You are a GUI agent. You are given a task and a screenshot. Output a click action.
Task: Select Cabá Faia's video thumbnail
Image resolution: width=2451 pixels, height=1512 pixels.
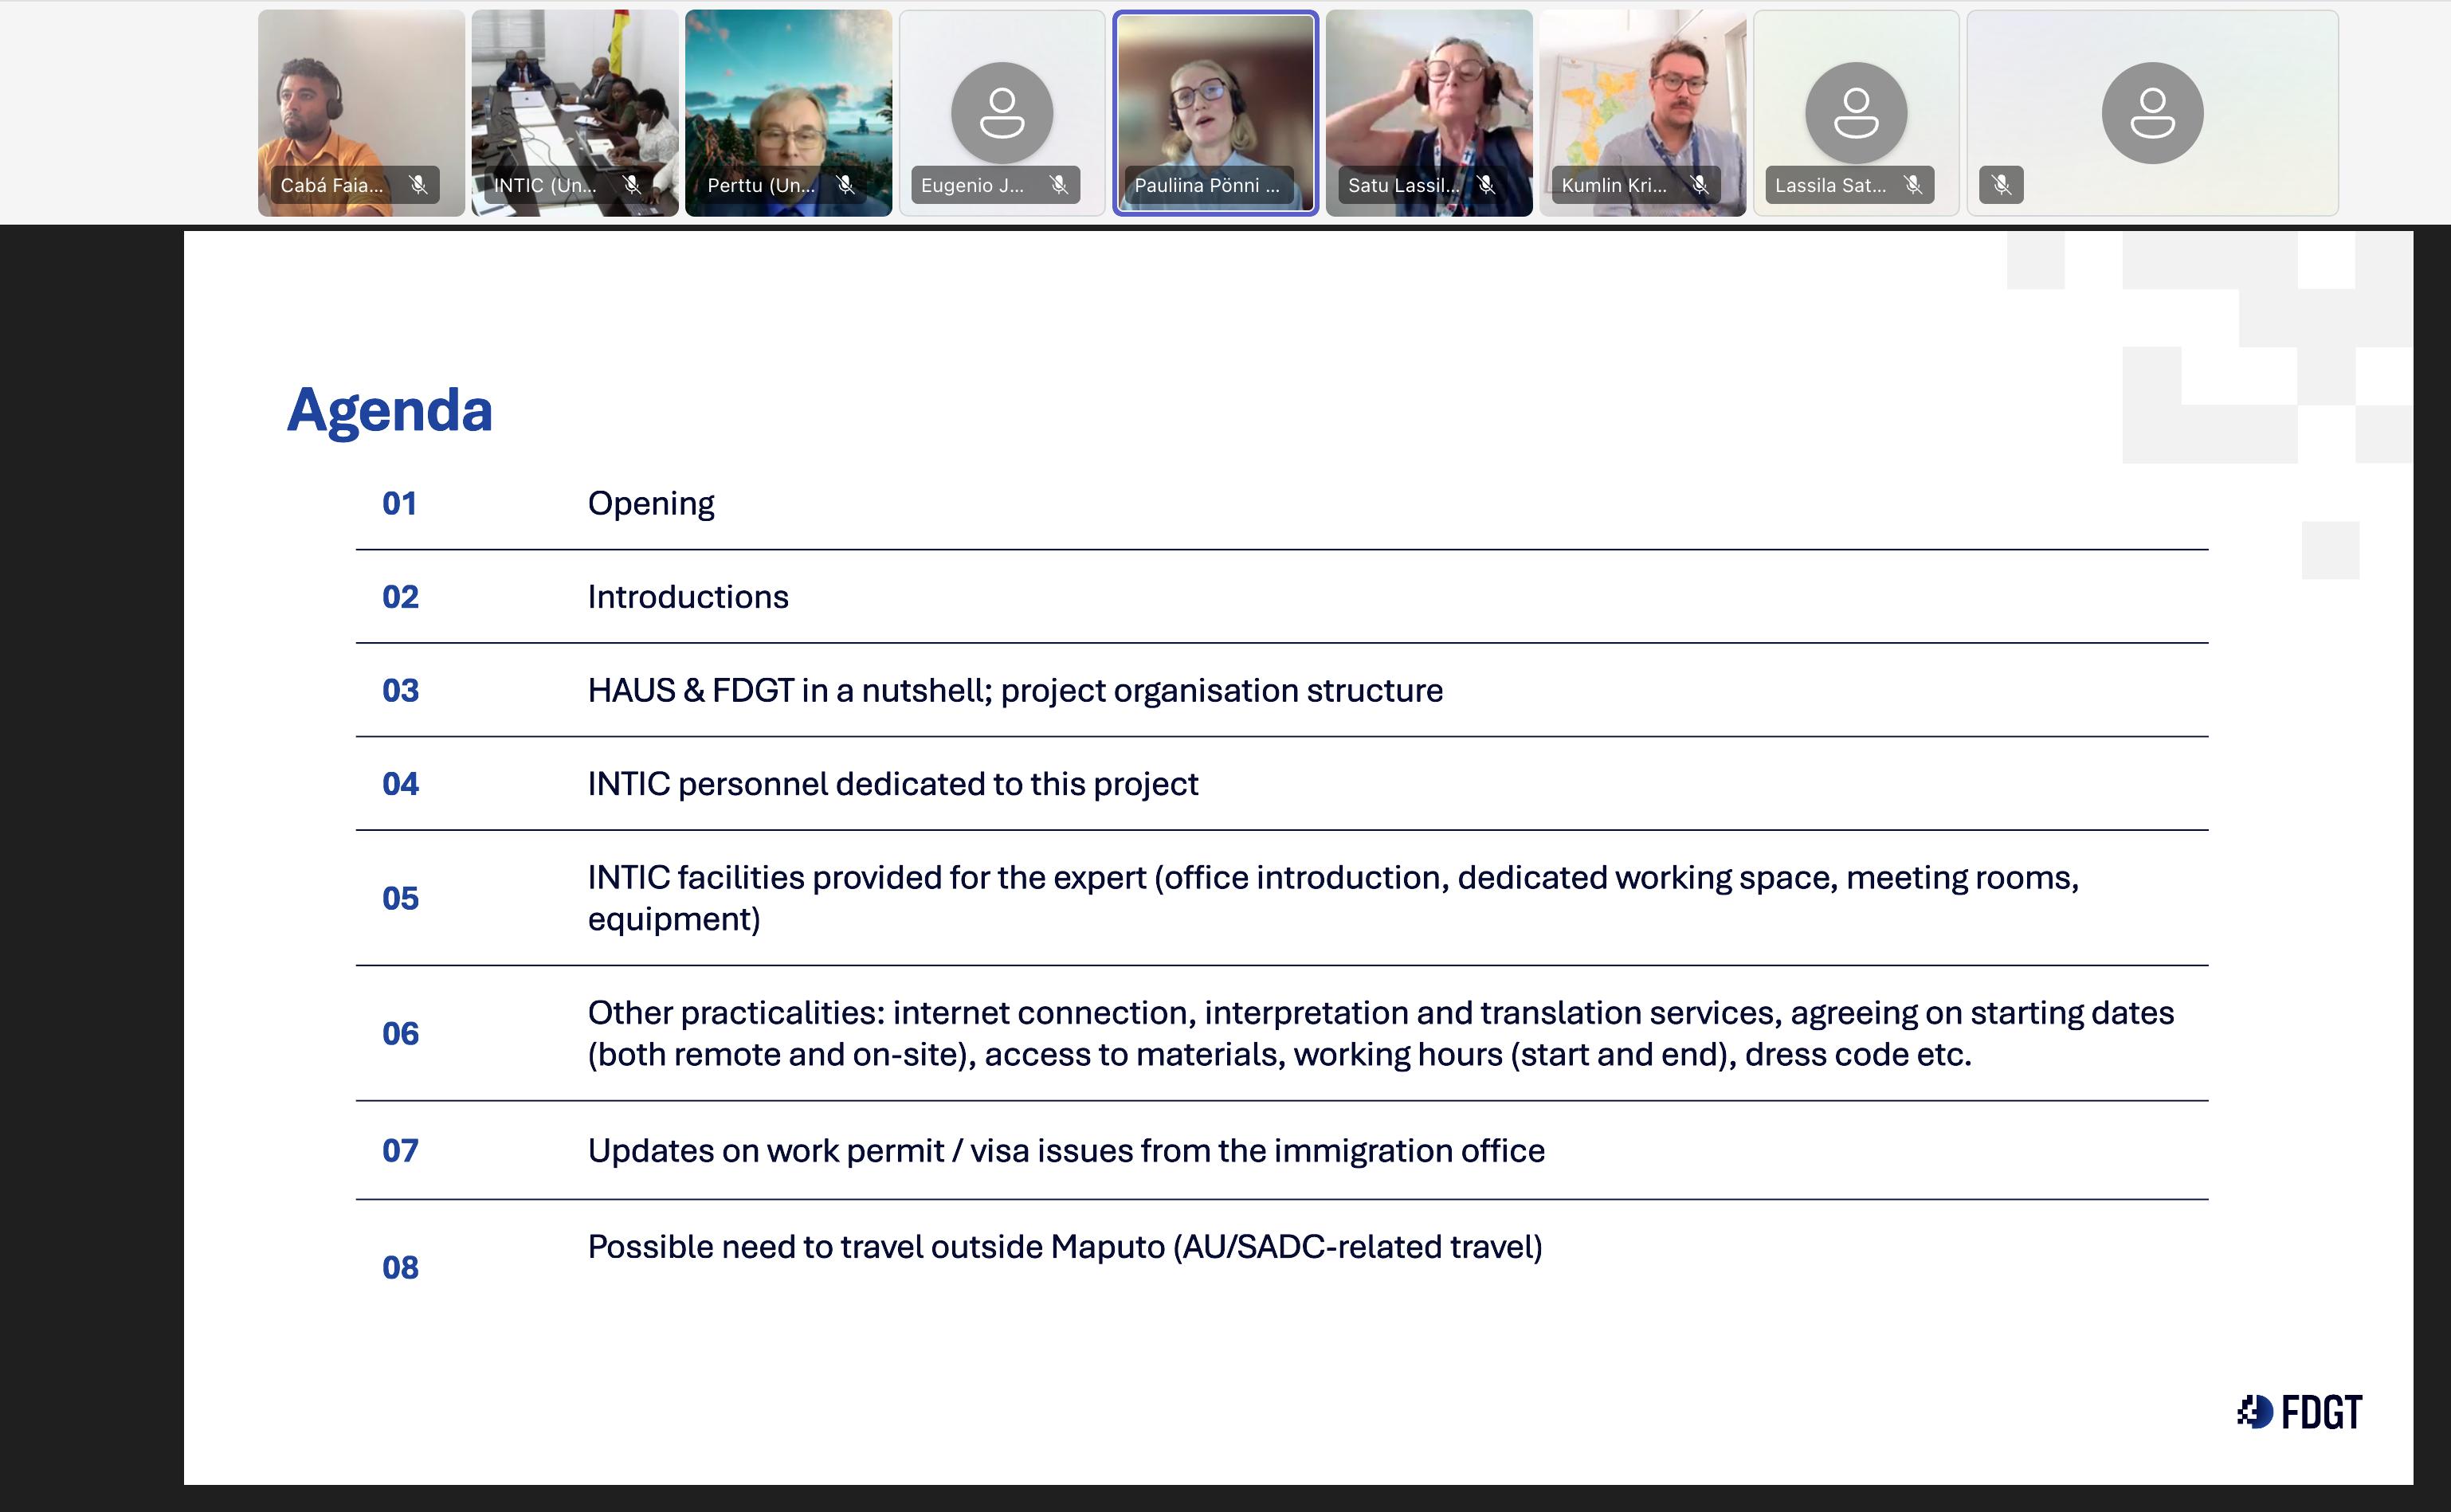360,100
